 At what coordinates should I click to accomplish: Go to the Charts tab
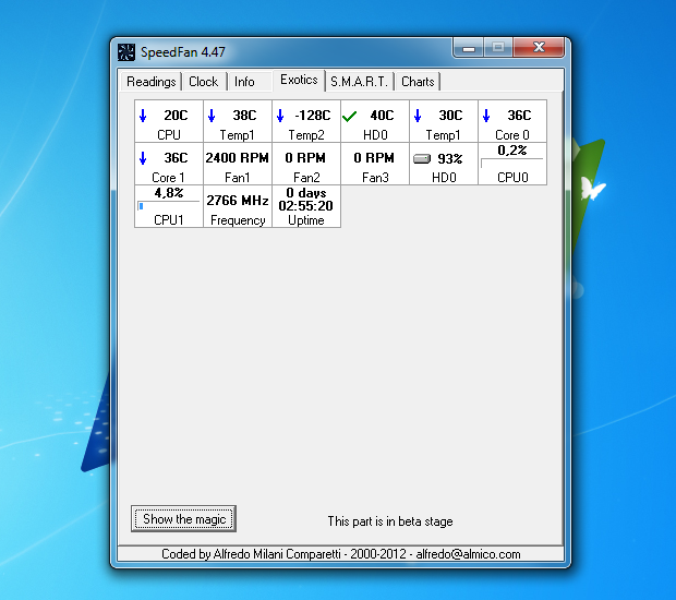[x=418, y=82]
